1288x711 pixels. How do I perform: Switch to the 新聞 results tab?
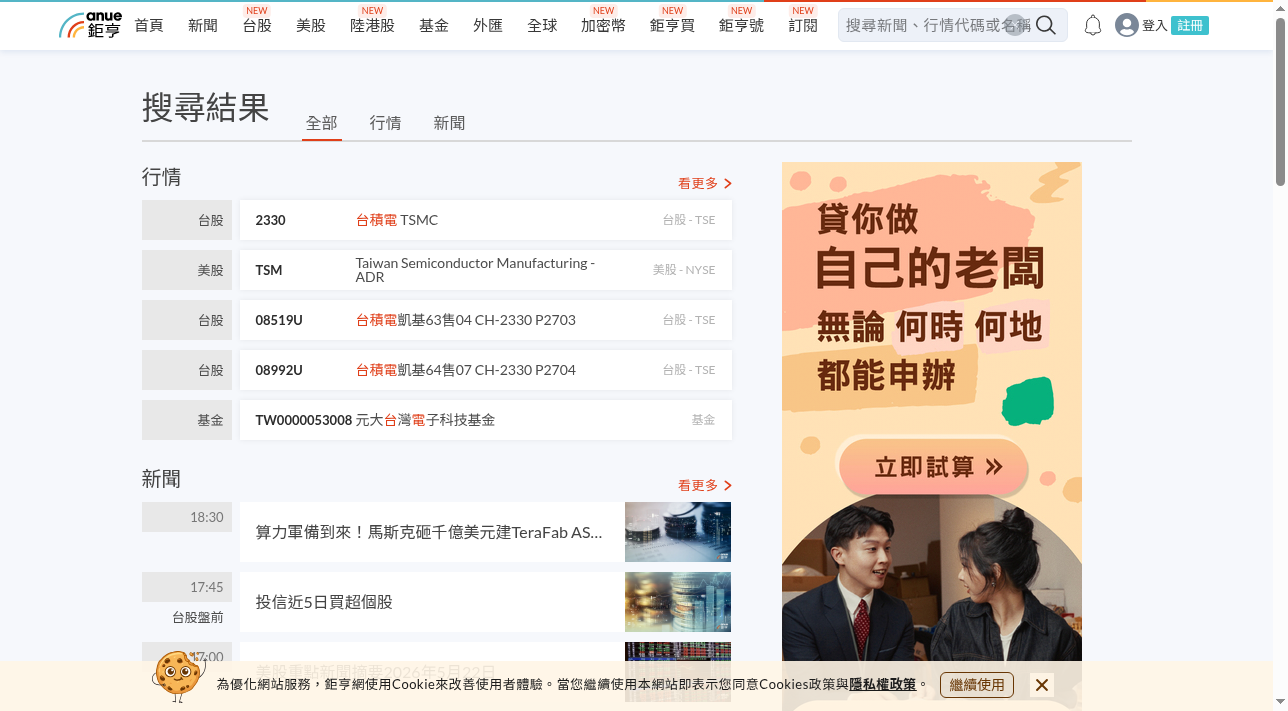click(x=449, y=123)
